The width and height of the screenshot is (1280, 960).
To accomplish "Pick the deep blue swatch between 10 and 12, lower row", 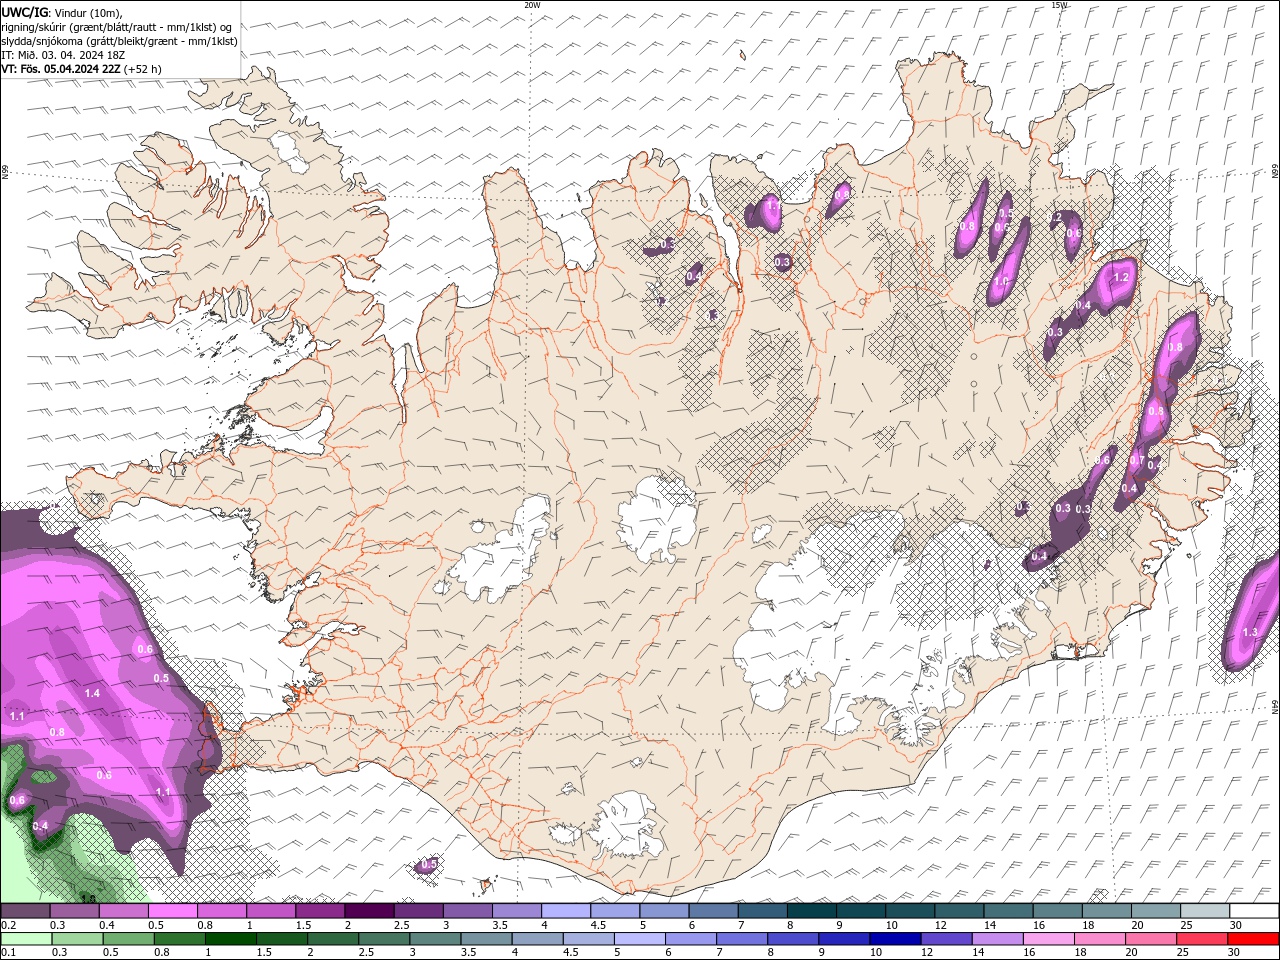I will click(895, 939).
